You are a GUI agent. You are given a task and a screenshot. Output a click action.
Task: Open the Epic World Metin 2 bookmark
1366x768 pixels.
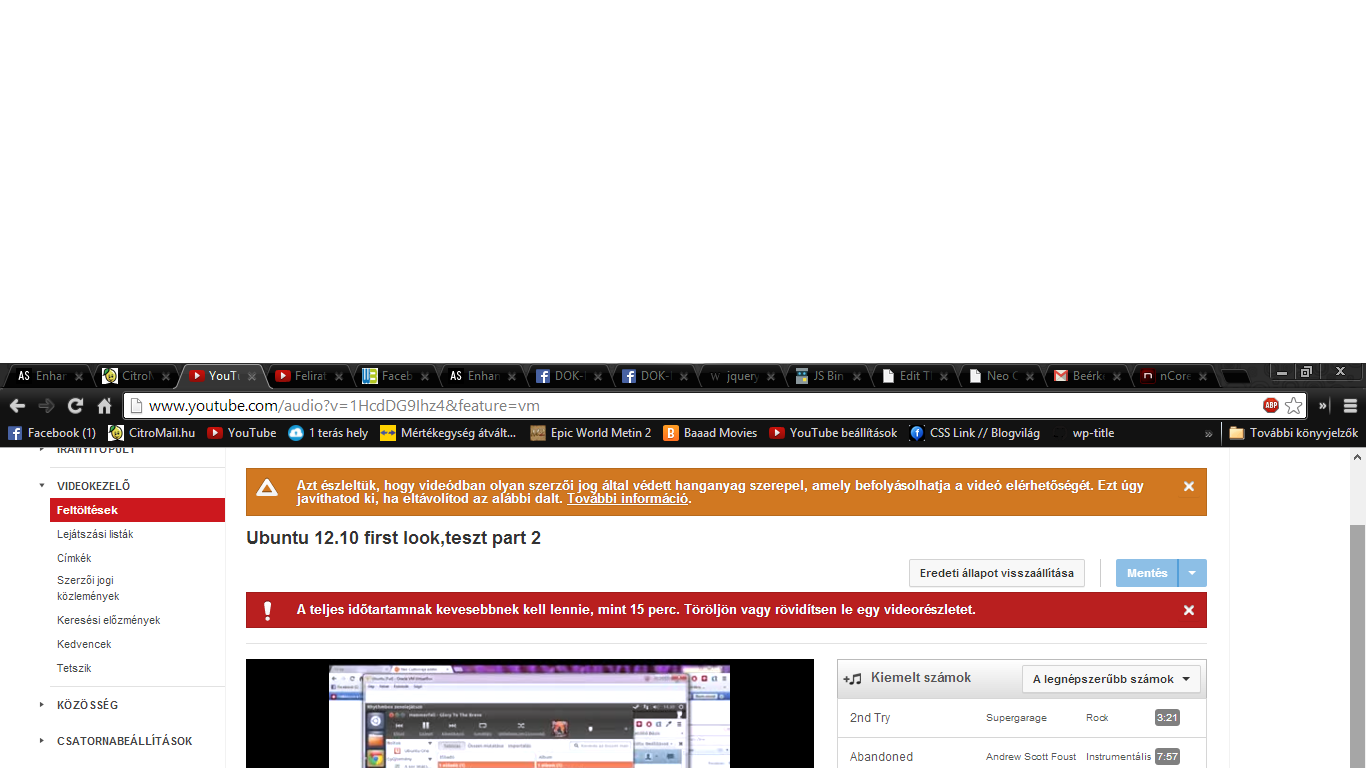[x=591, y=433]
